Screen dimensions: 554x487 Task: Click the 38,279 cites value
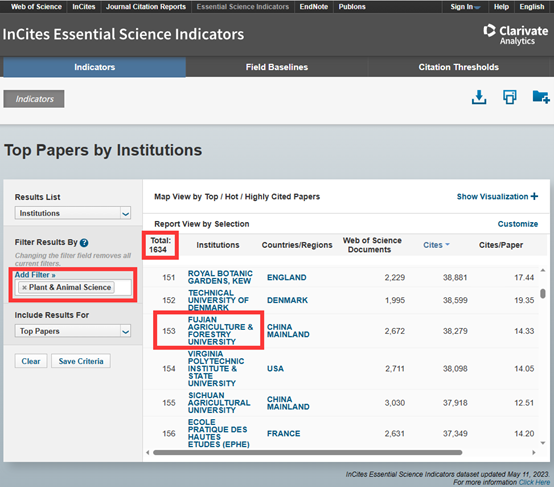(x=455, y=331)
